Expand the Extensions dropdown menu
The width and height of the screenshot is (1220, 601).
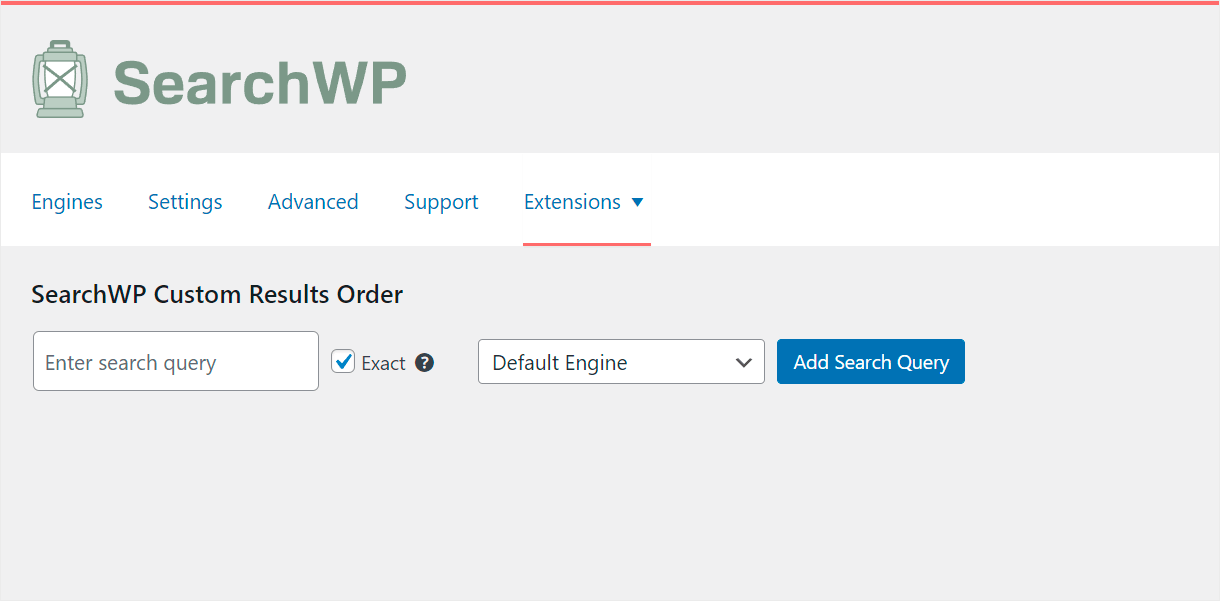point(584,202)
